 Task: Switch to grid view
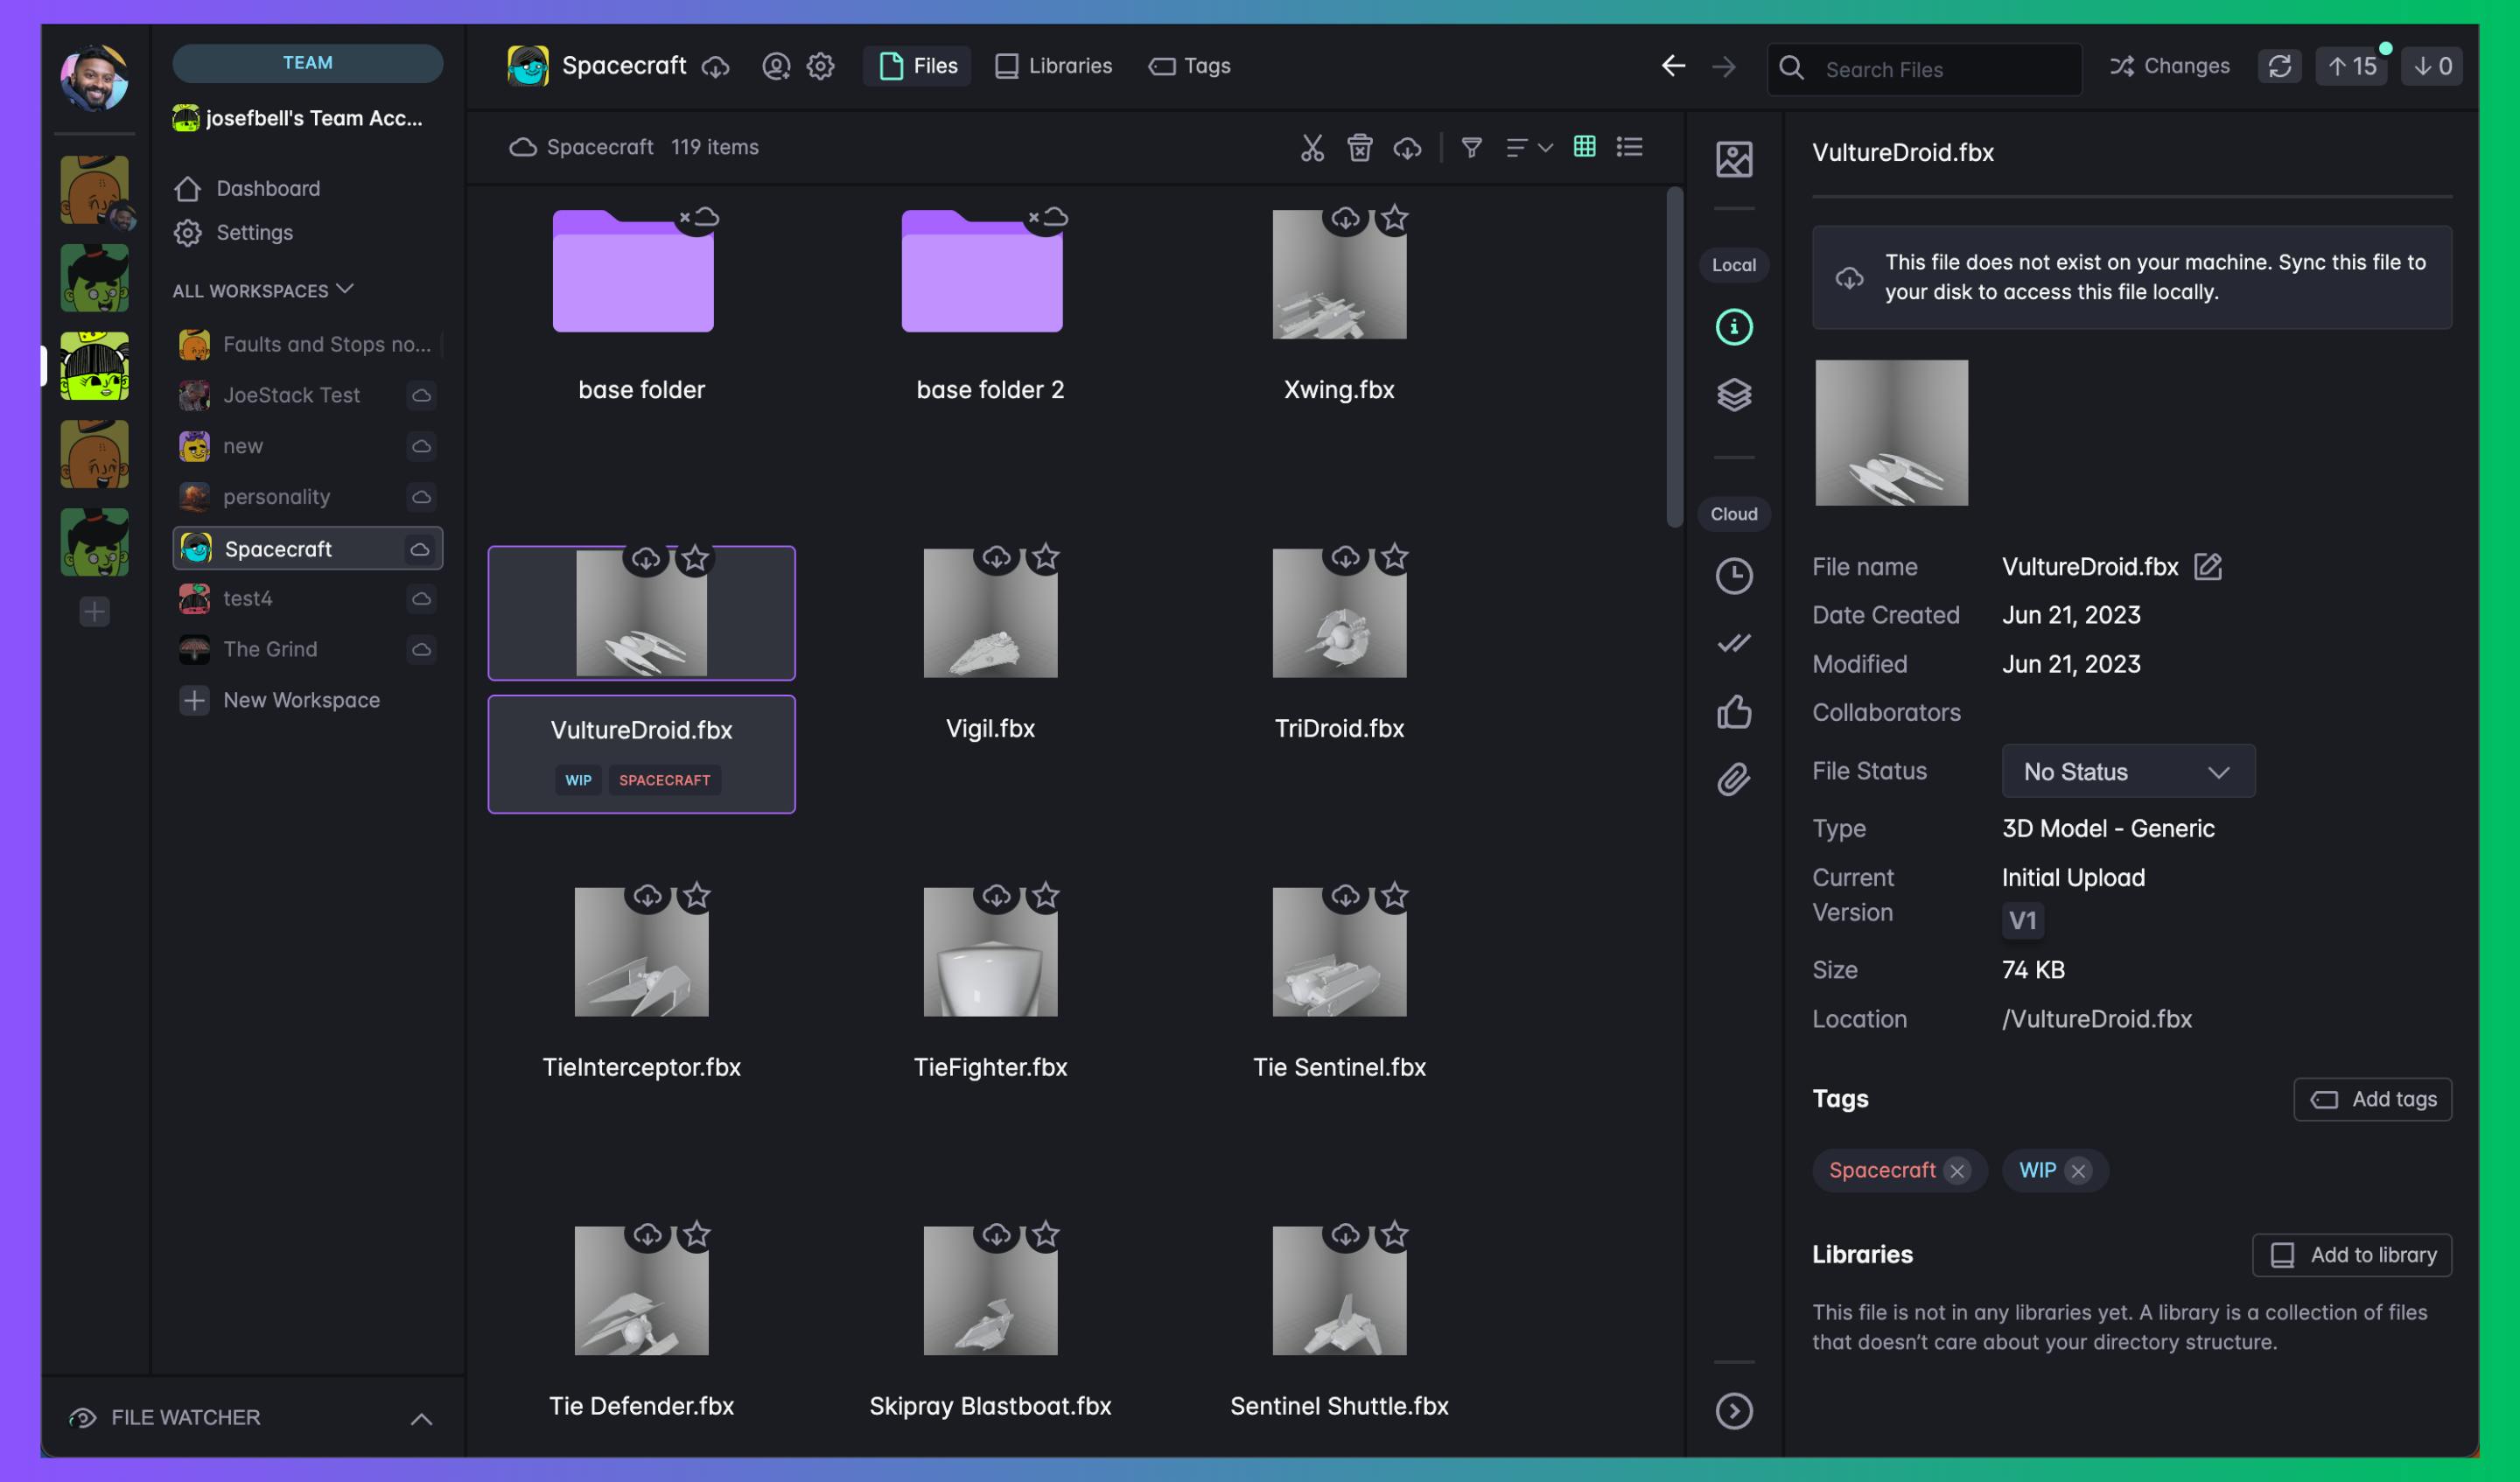pyautogui.click(x=1584, y=147)
